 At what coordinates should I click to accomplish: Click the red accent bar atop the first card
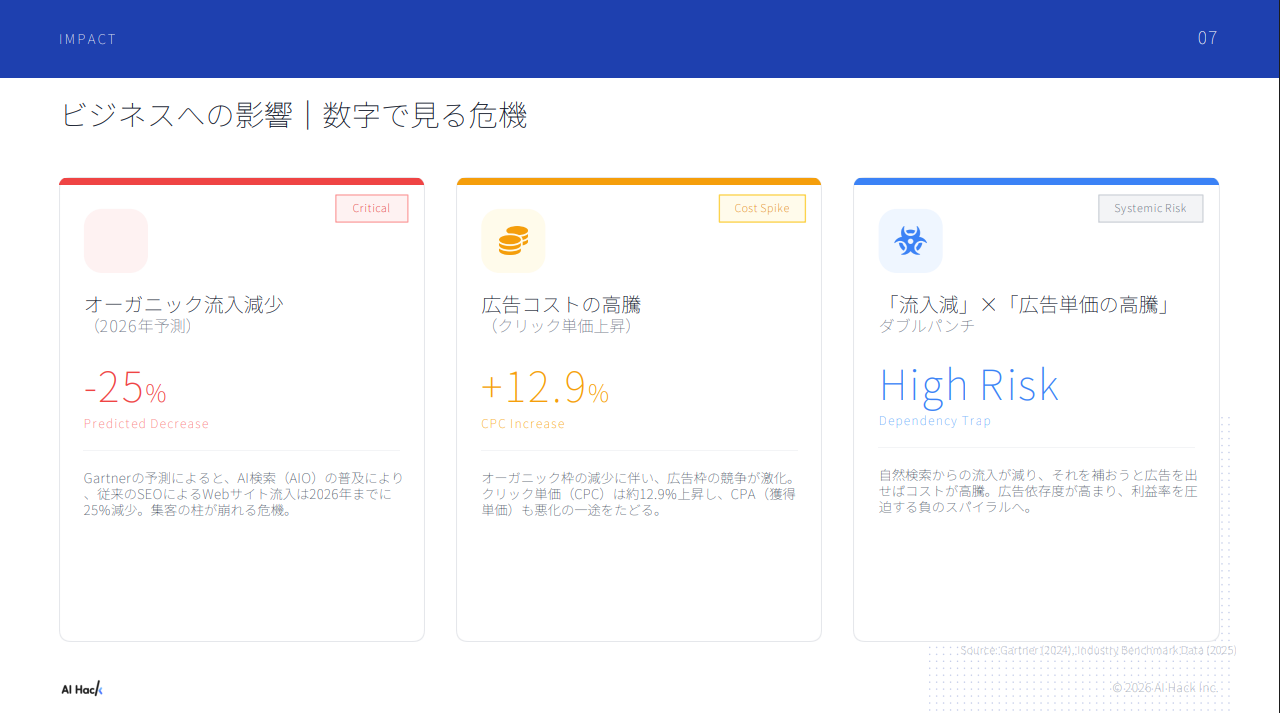241,181
